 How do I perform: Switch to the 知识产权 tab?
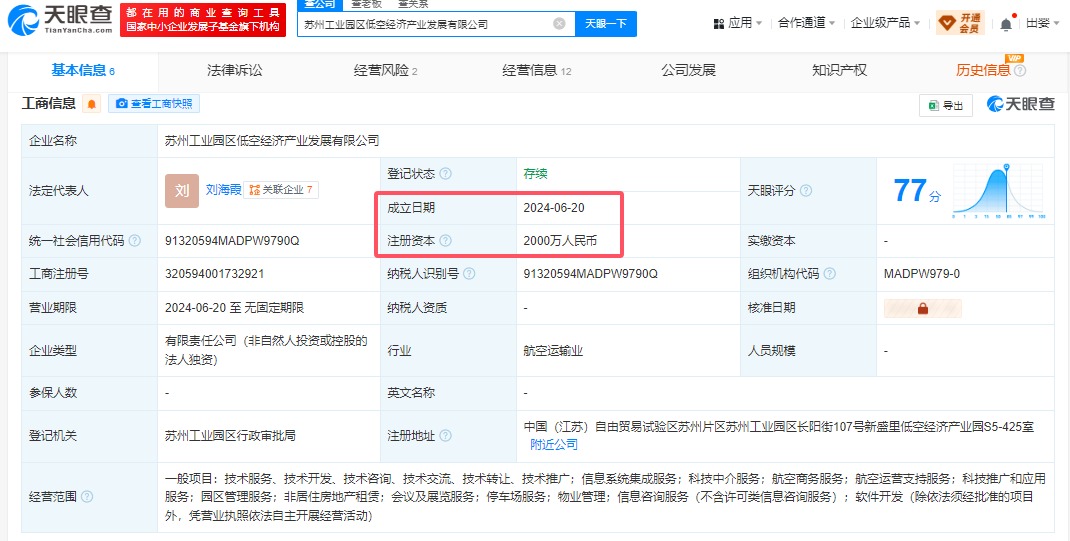pyautogui.click(x=839, y=70)
